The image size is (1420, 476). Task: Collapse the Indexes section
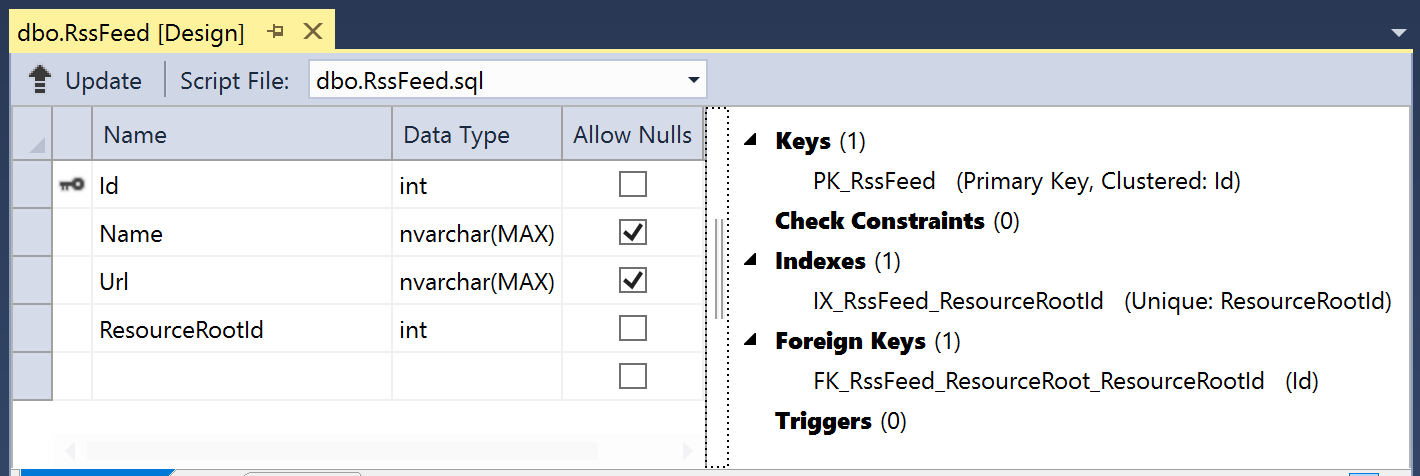coord(751,261)
